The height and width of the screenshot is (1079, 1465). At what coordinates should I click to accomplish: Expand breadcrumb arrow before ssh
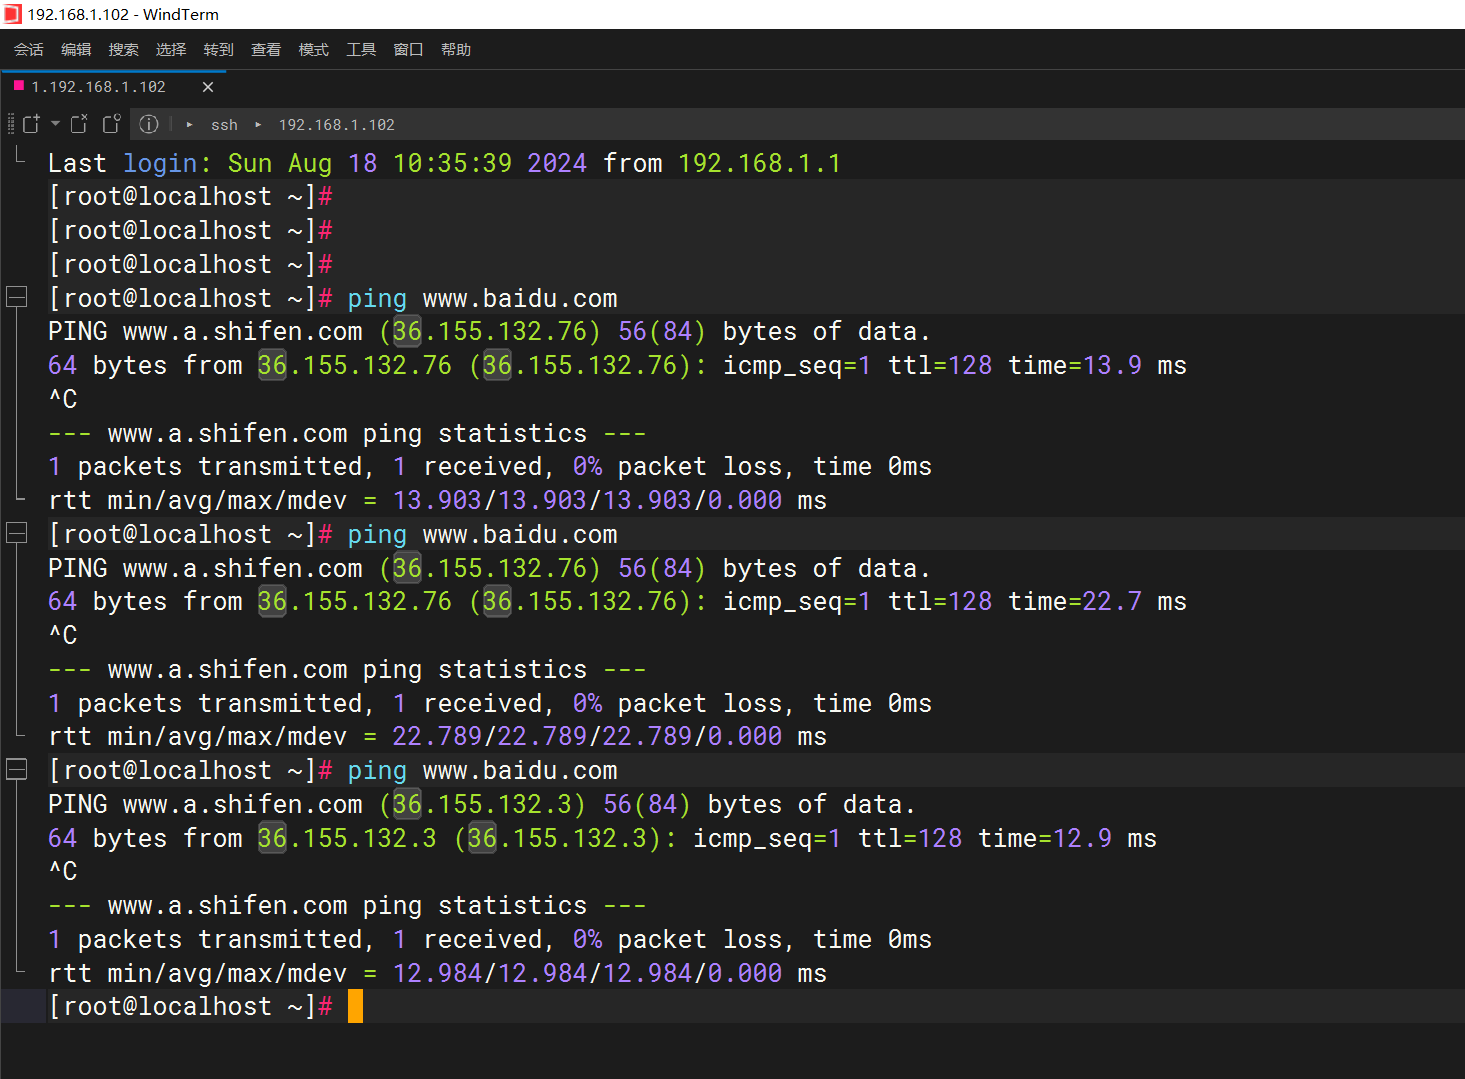189,125
